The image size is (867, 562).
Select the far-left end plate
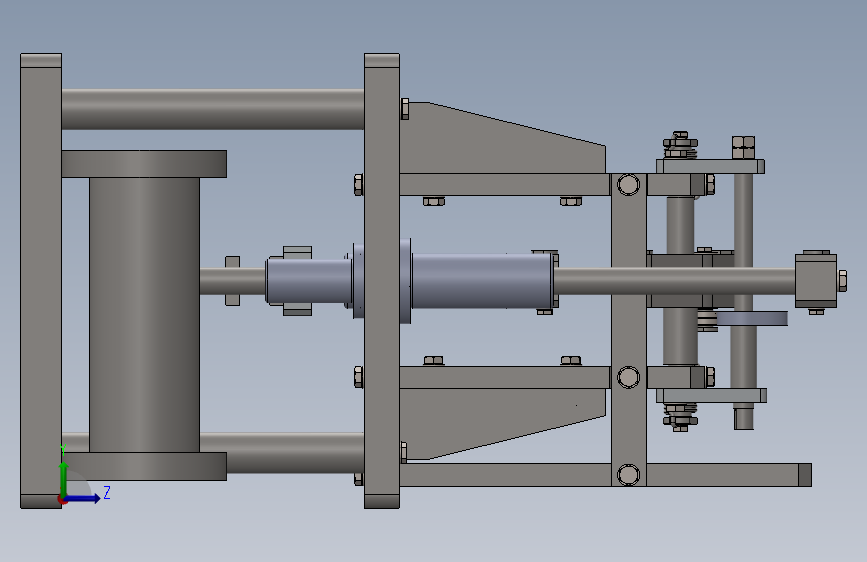click(41, 281)
